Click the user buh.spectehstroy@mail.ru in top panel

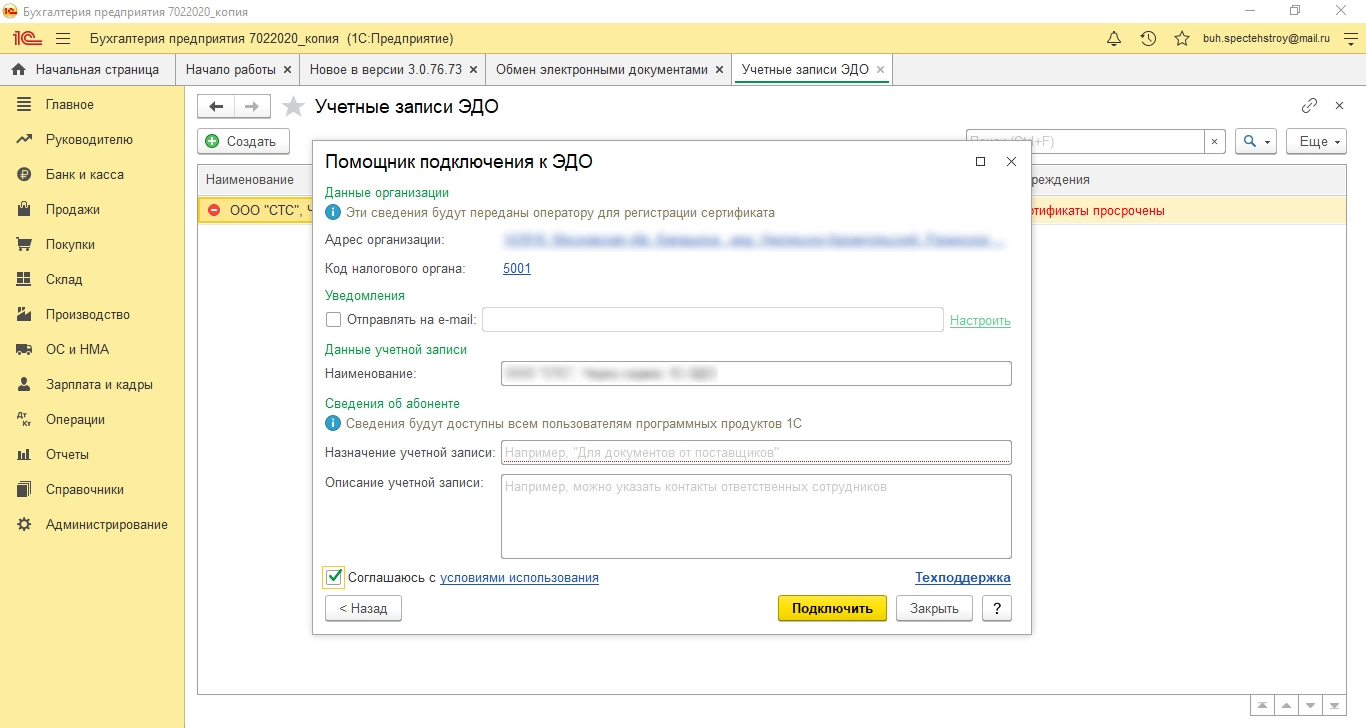1266,39
